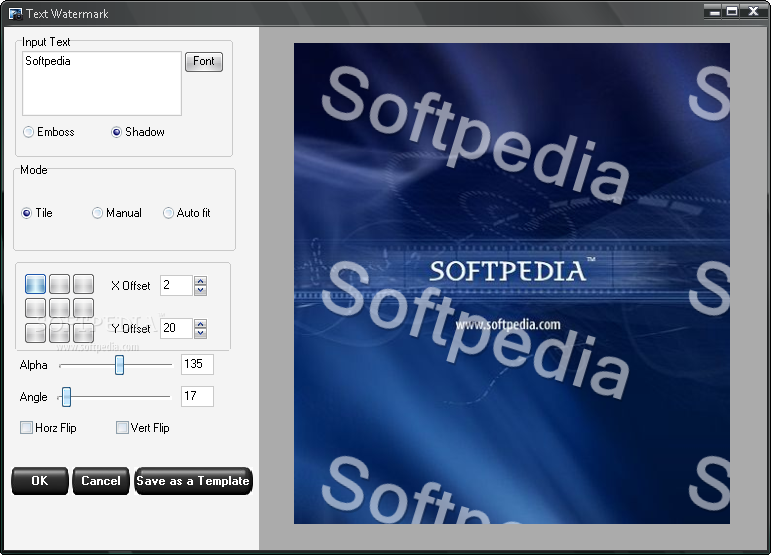Select the bottom-right alignment position button
The image size is (771, 555).
pyautogui.click(x=84, y=333)
